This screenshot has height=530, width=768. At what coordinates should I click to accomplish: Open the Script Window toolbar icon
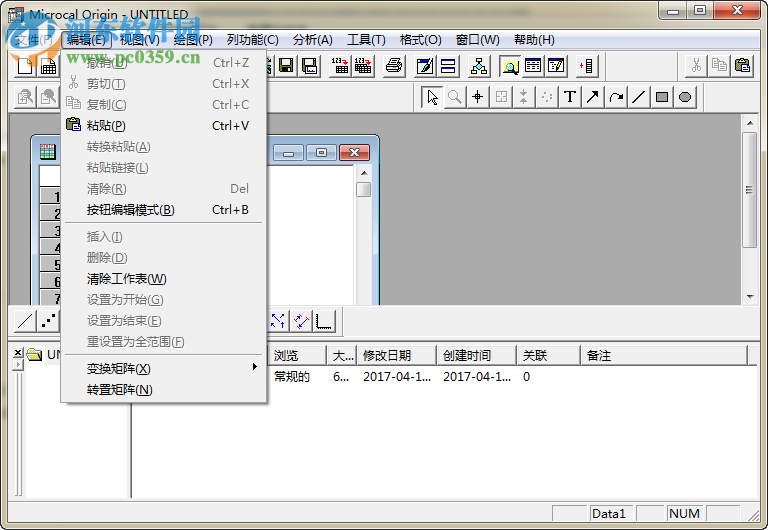pos(556,66)
